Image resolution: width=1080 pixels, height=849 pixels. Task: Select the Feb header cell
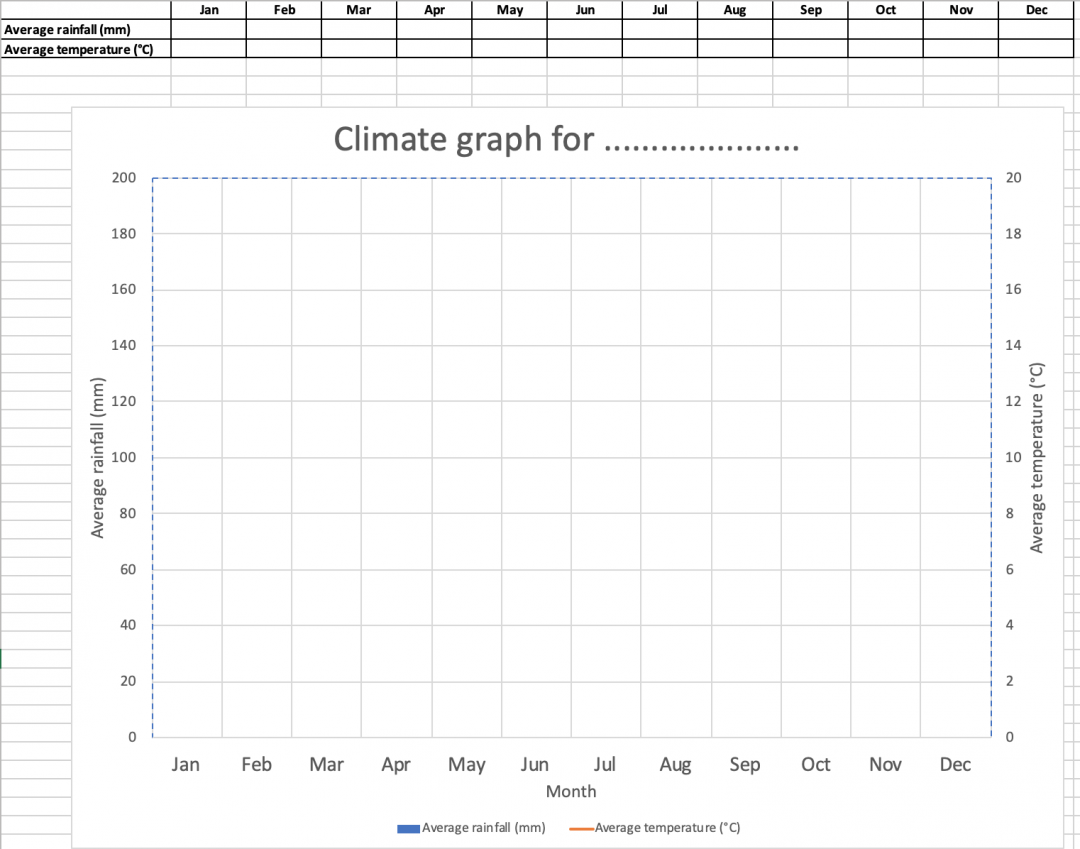(x=284, y=10)
